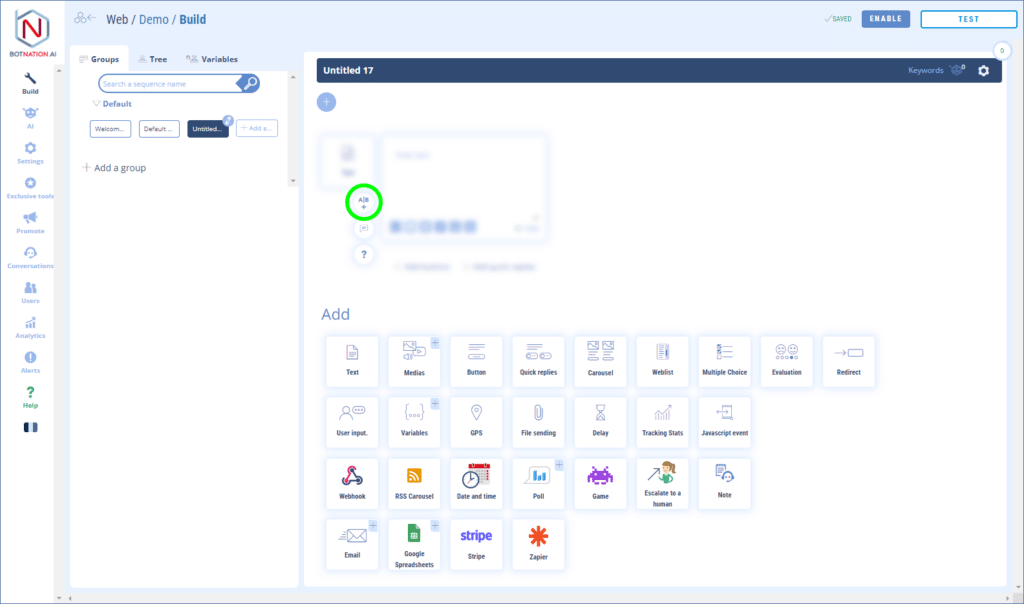Add a Carousel element
The height and width of the screenshot is (604, 1024).
pyautogui.click(x=600, y=361)
